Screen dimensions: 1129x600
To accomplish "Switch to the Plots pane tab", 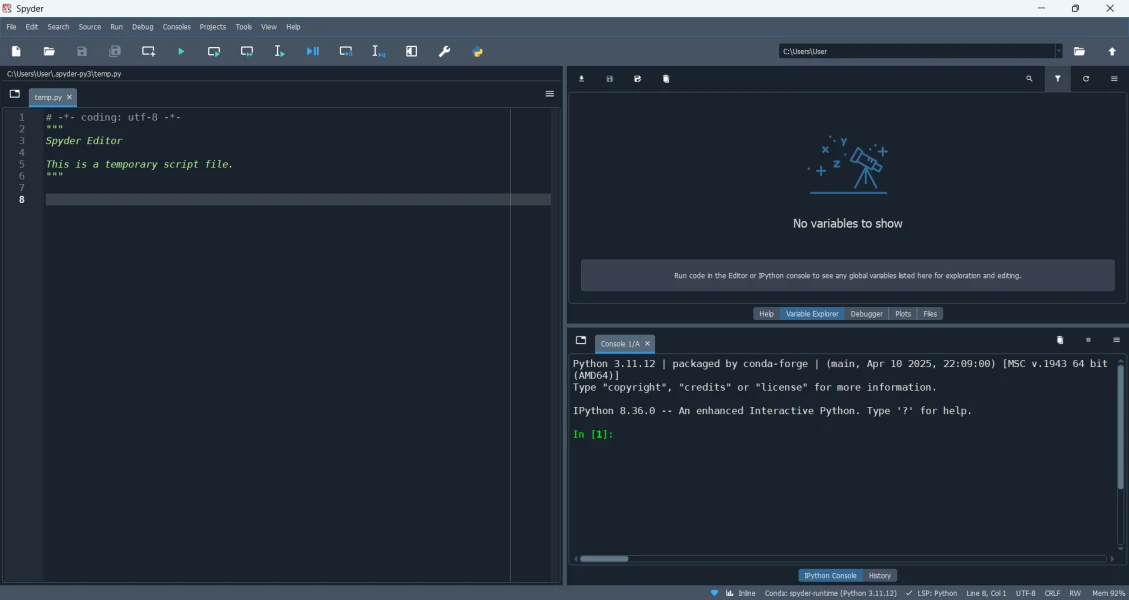I will [903, 313].
